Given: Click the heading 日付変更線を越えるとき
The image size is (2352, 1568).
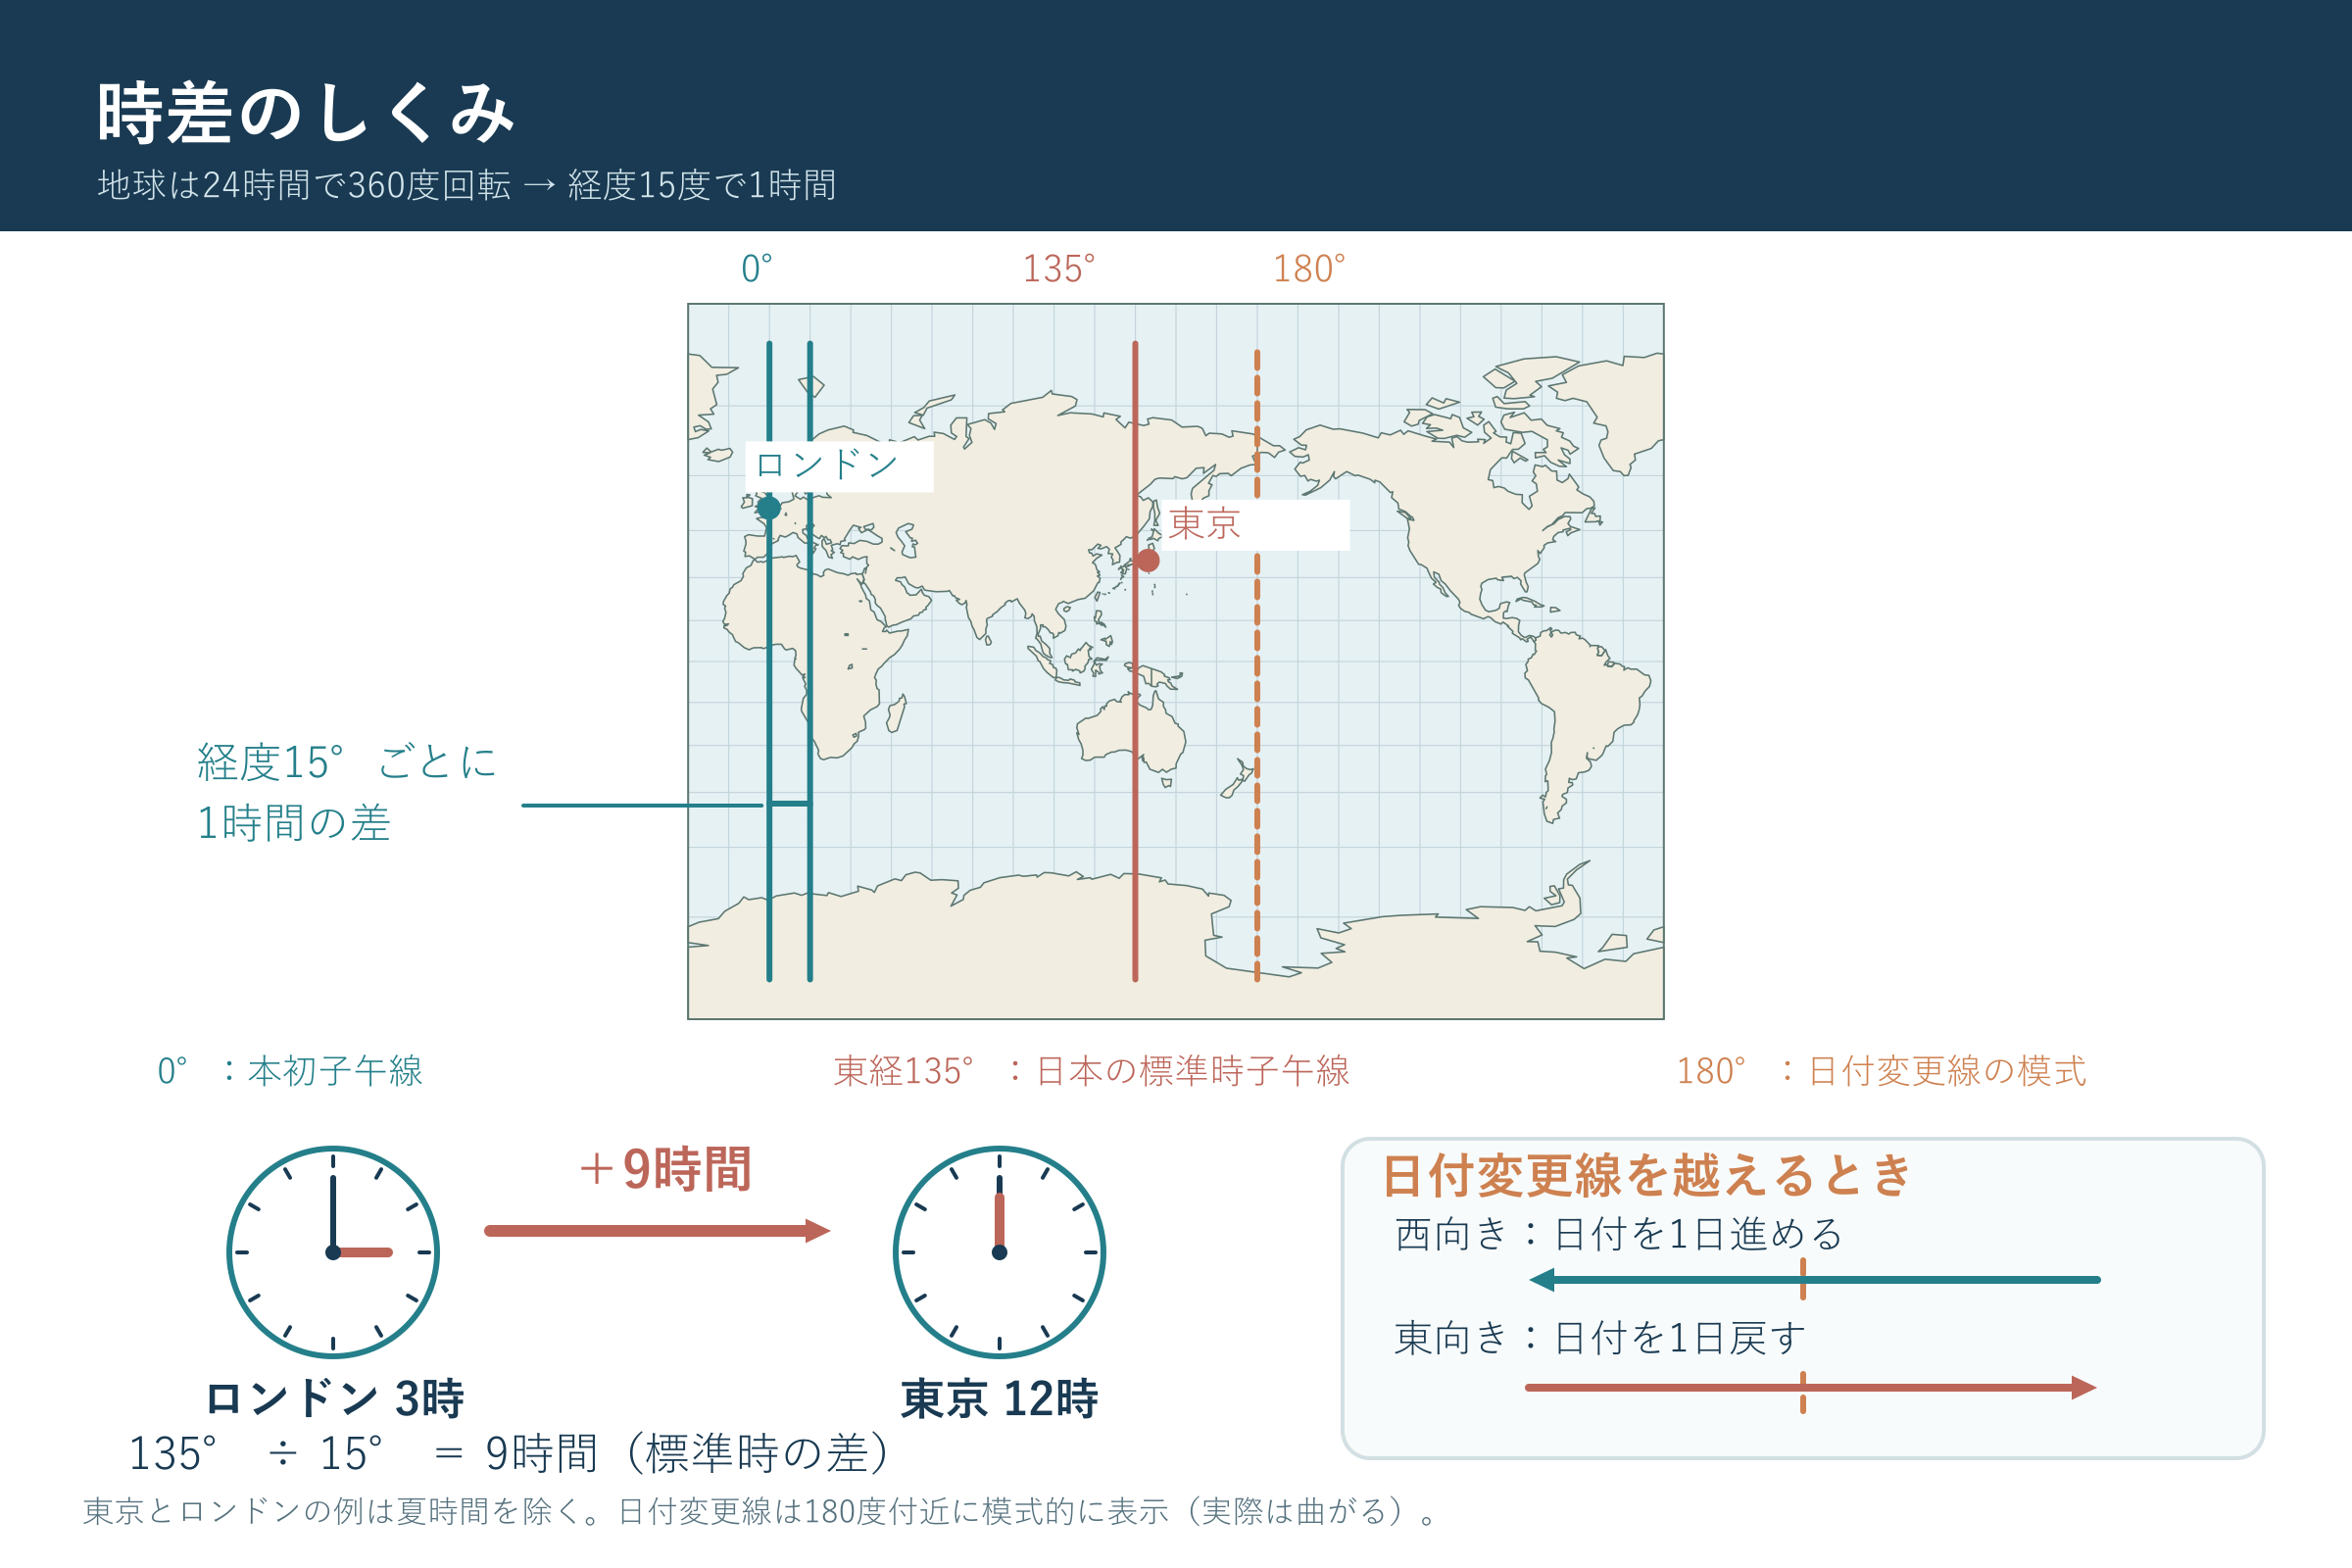Looking at the screenshot, I should click(1647, 1175).
